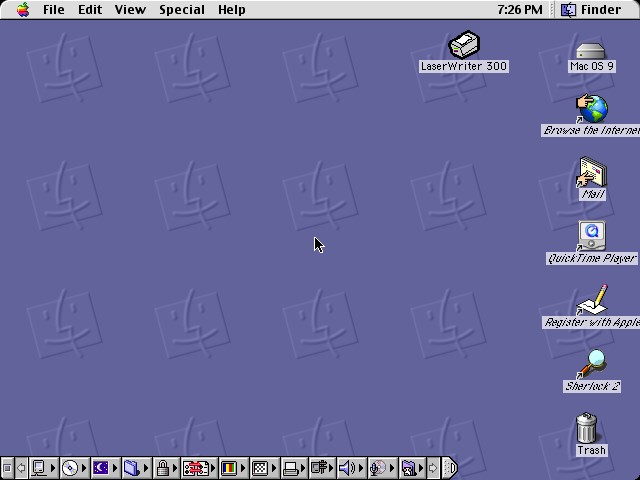Collapse the Control Strip using its end tab
Screen dimensions: 640x480
pyautogui.click(x=450, y=468)
